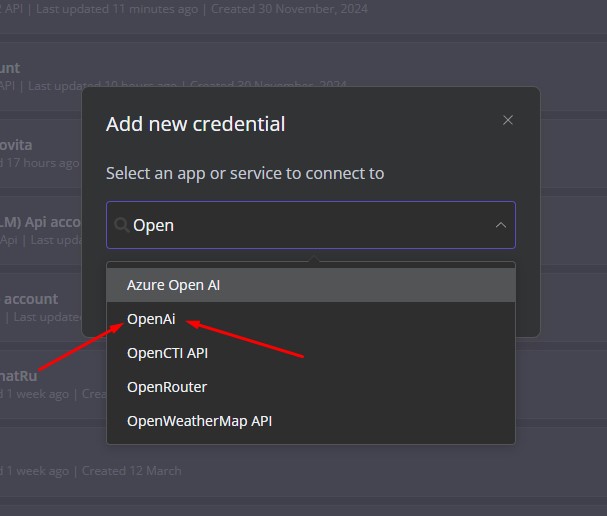Collapse the service dropdown chevron
Image resolution: width=607 pixels, height=516 pixels.
pyautogui.click(x=501, y=225)
